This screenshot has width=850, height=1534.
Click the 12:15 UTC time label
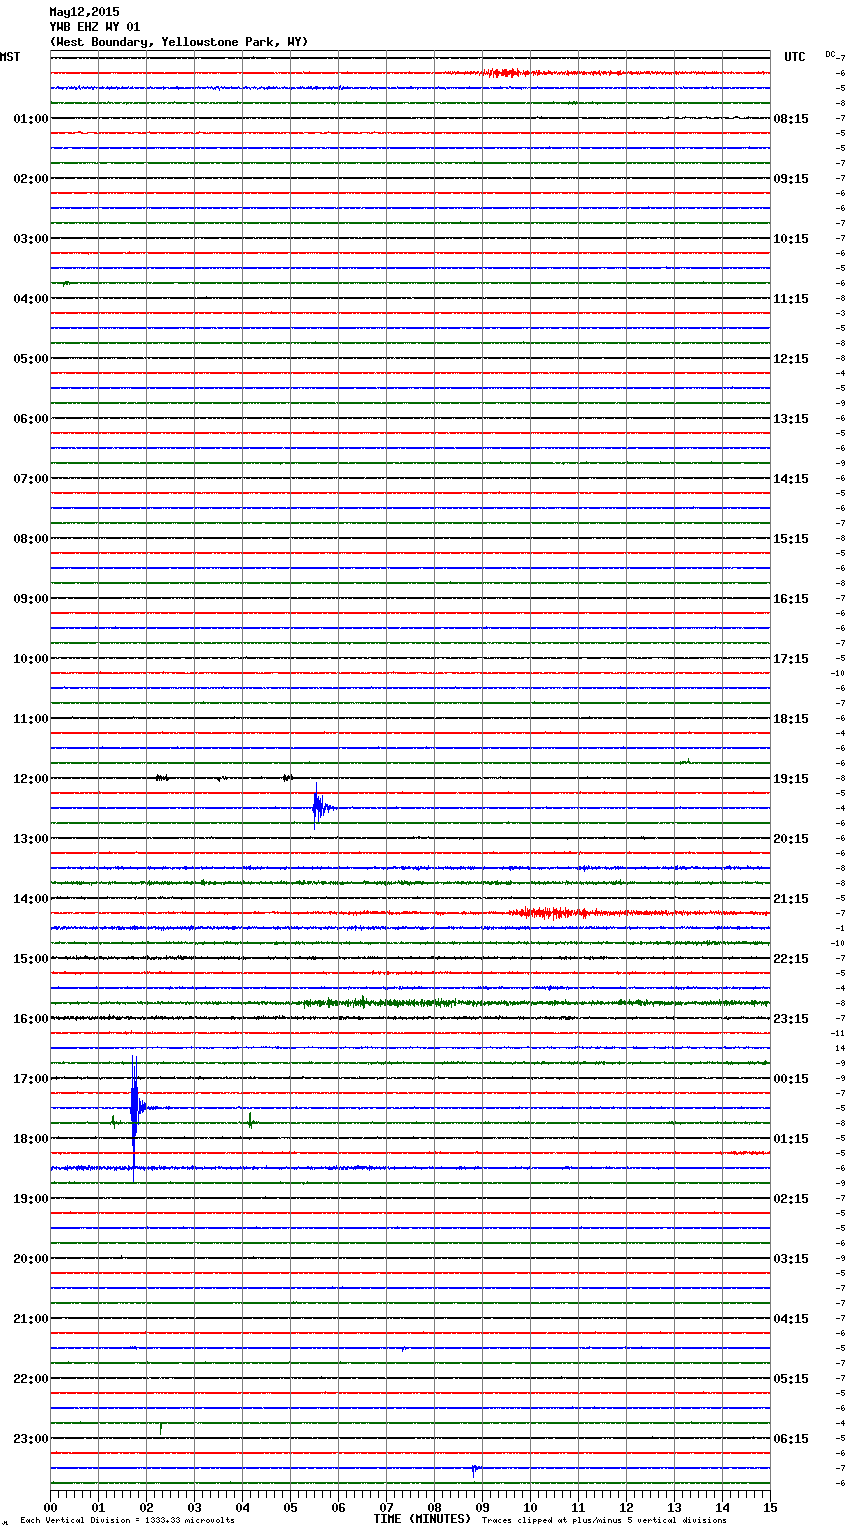pyautogui.click(x=791, y=359)
